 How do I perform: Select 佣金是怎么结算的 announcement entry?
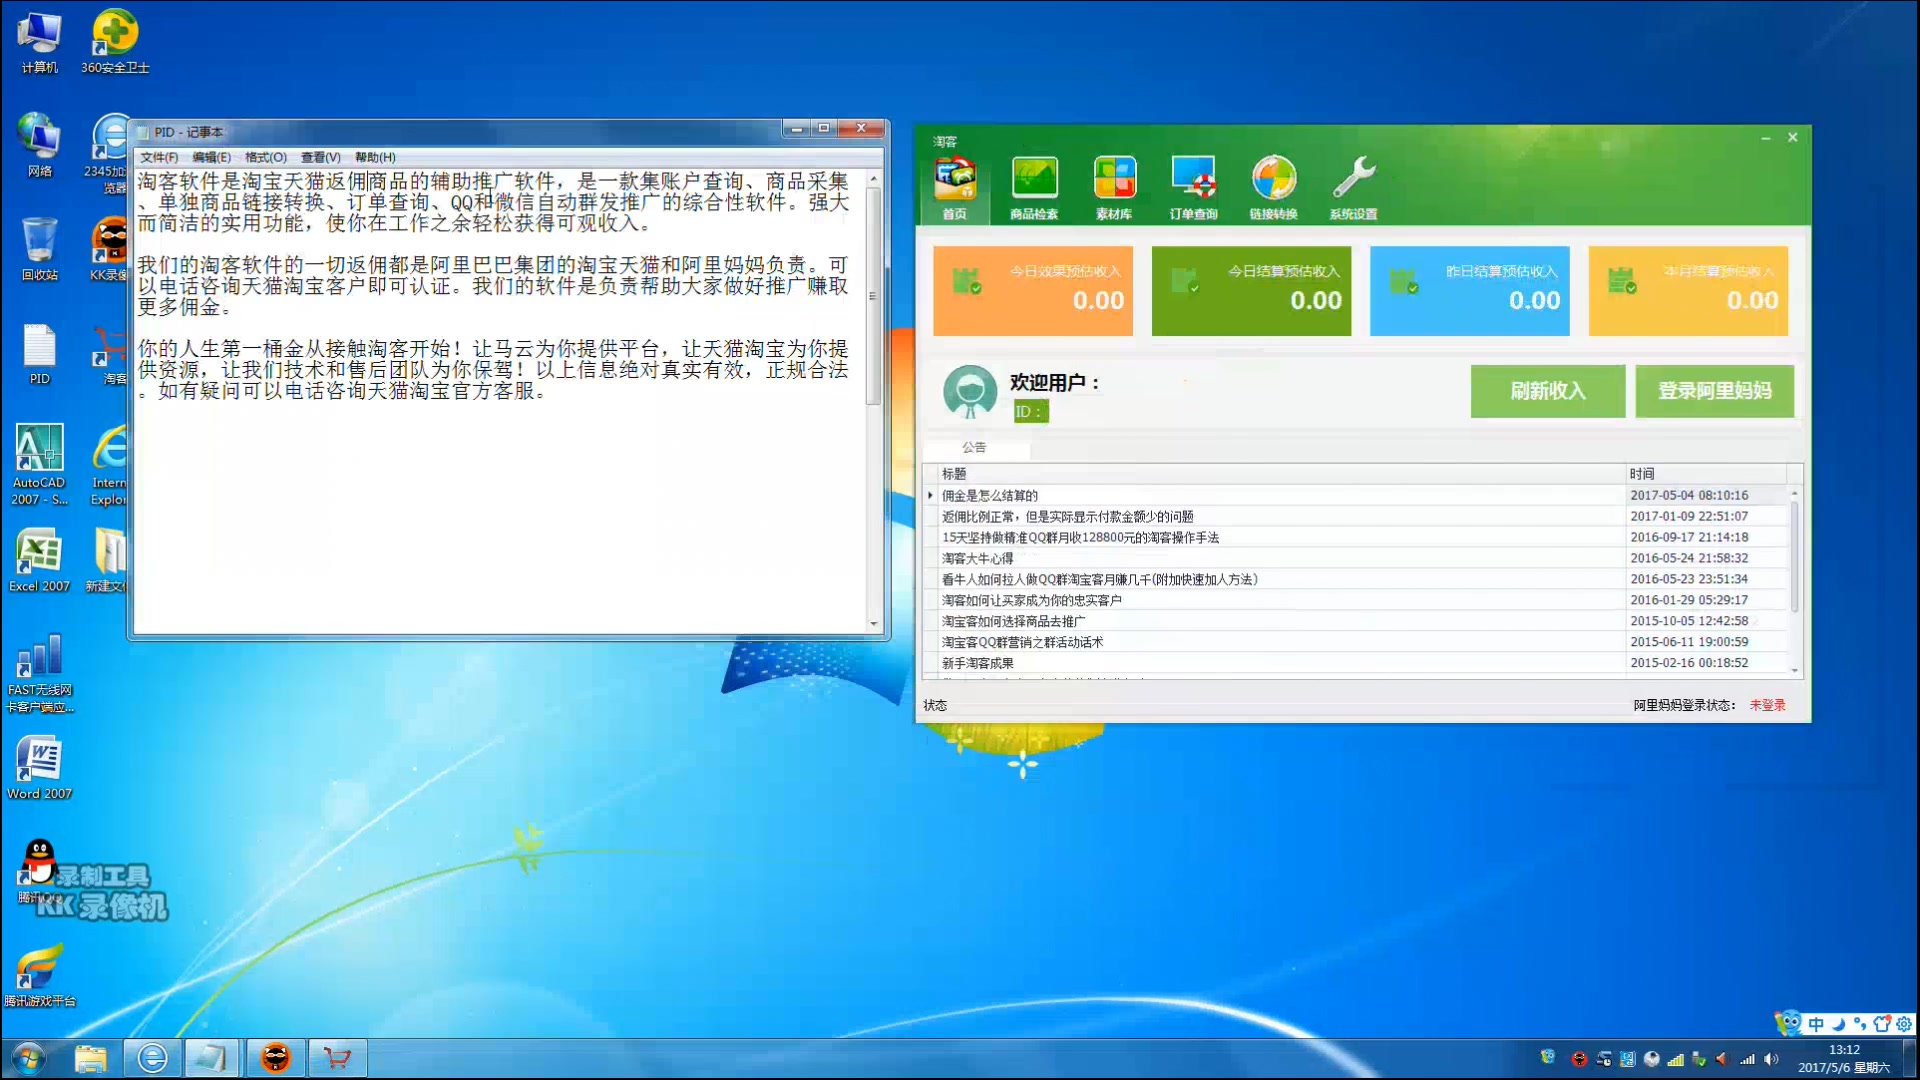tap(989, 495)
